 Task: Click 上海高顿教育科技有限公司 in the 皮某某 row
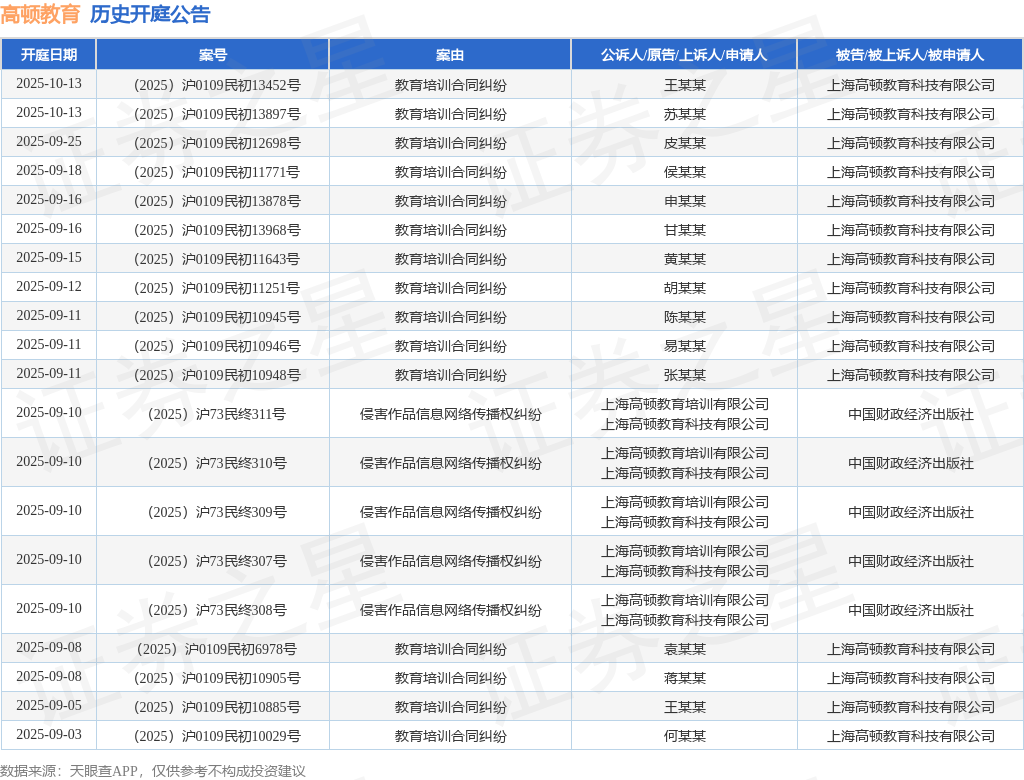tap(910, 143)
